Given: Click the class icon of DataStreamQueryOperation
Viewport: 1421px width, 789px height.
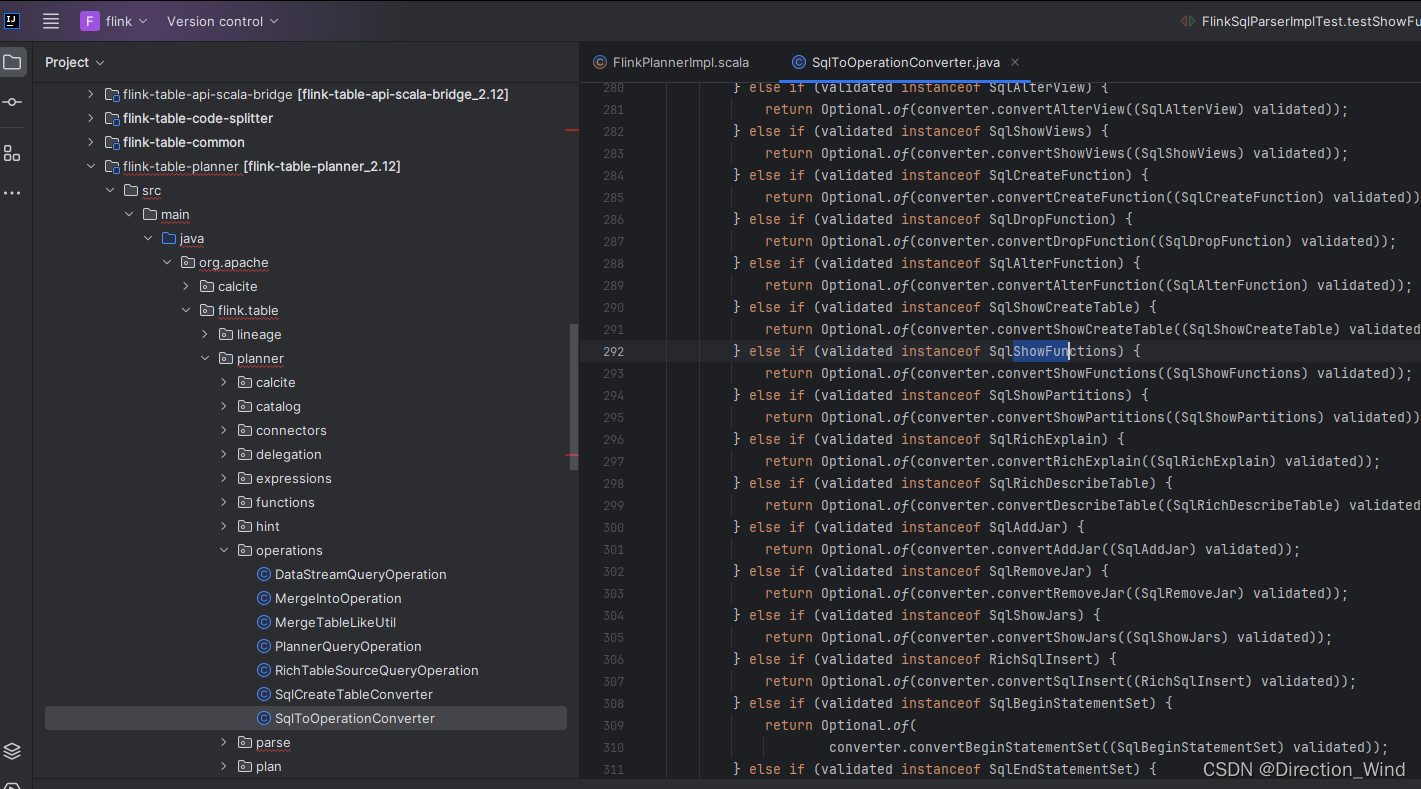Looking at the screenshot, I should [x=264, y=574].
